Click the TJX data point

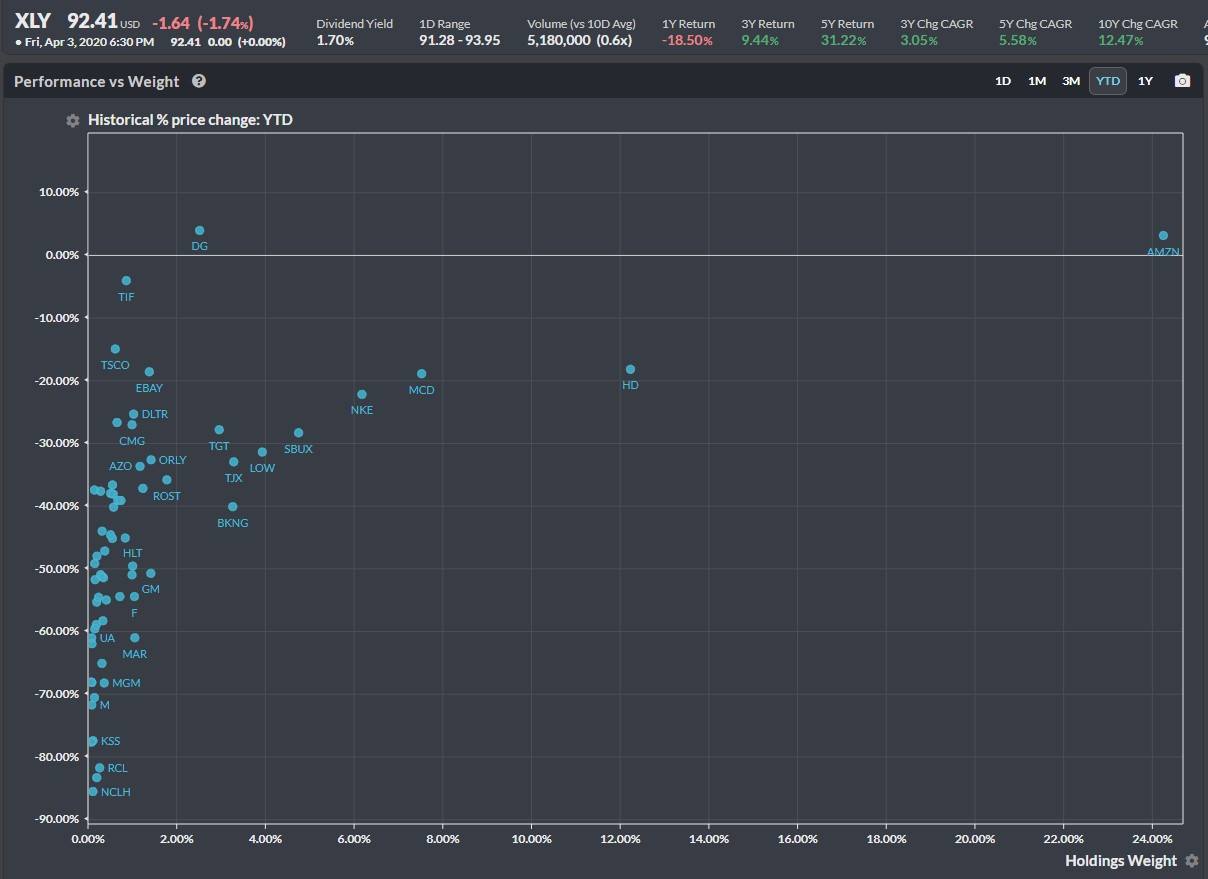coord(234,462)
